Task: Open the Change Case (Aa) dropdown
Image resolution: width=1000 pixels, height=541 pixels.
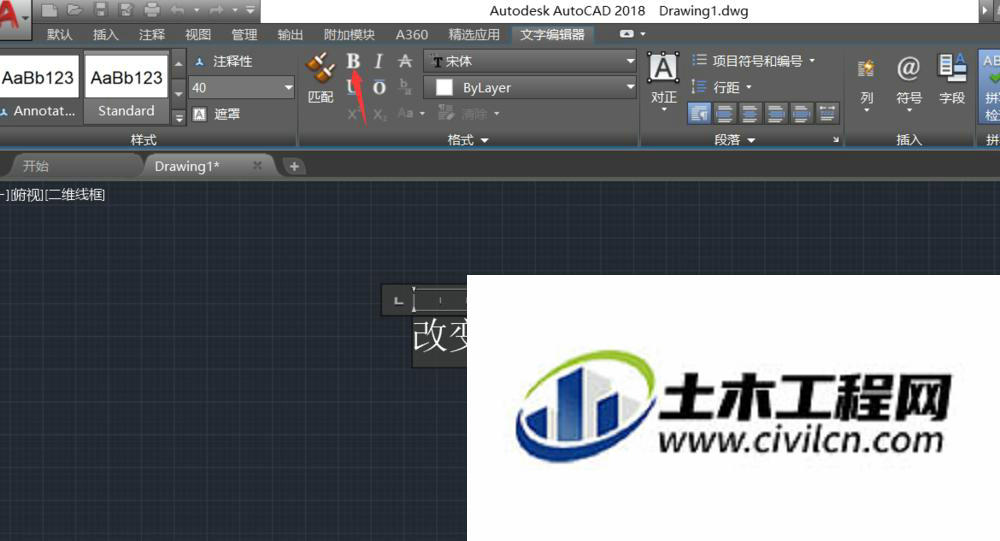Action: [411, 114]
